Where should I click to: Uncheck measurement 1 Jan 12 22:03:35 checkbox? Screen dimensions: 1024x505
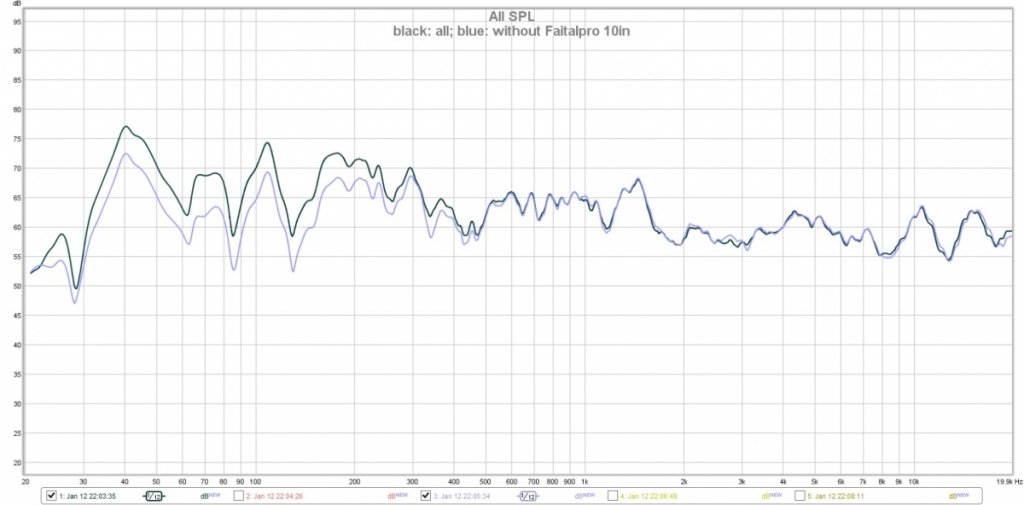[52, 496]
